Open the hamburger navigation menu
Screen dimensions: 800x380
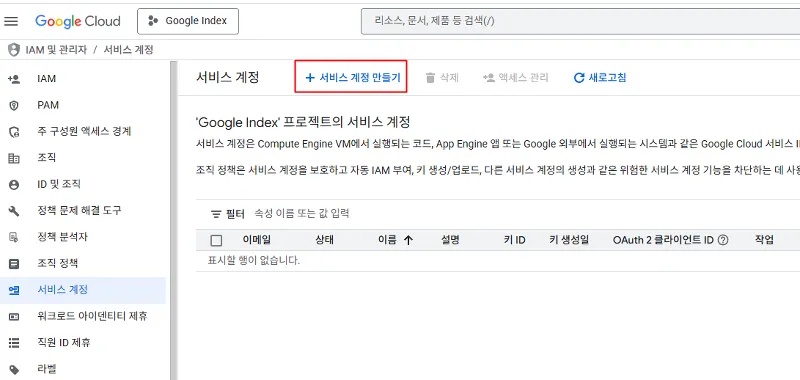11,21
